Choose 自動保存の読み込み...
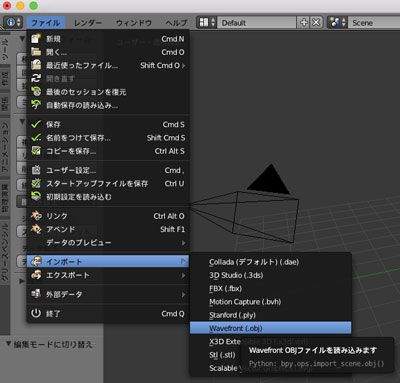The height and width of the screenshot is (383, 400). pyautogui.click(x=108, y=105)
